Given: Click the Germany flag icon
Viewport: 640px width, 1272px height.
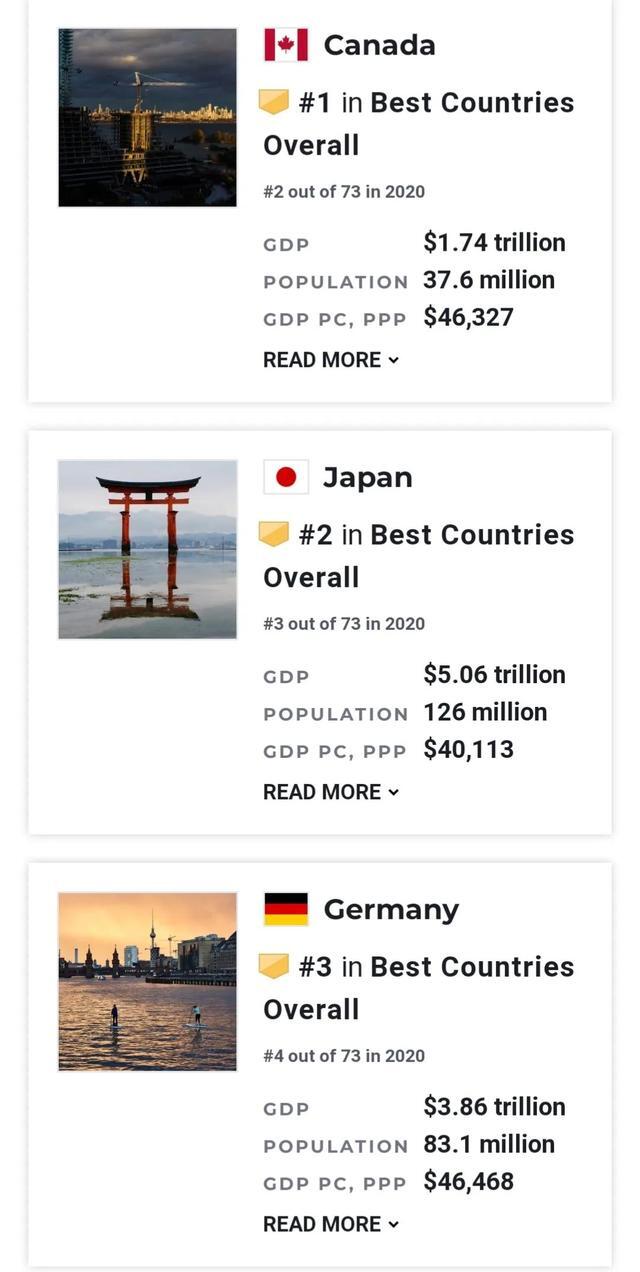Looking at the screenshot, I should (286, 908).
